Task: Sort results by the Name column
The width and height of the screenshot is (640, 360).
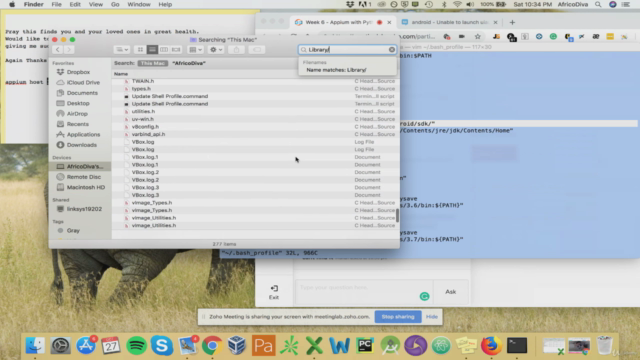Action: point(121,74)
